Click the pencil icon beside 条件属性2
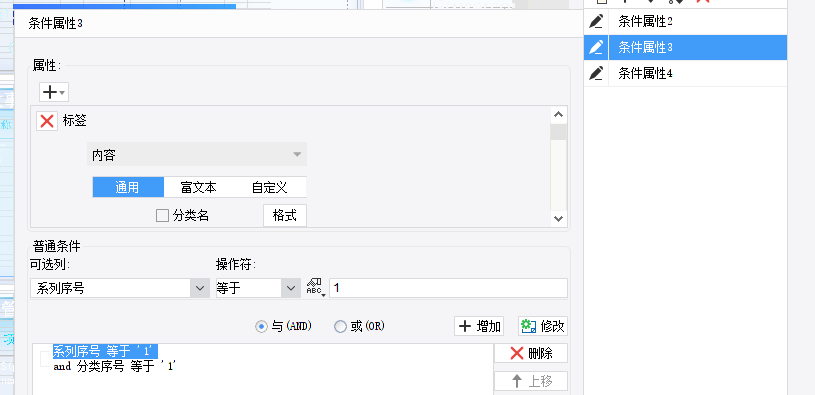 [596, 22]
